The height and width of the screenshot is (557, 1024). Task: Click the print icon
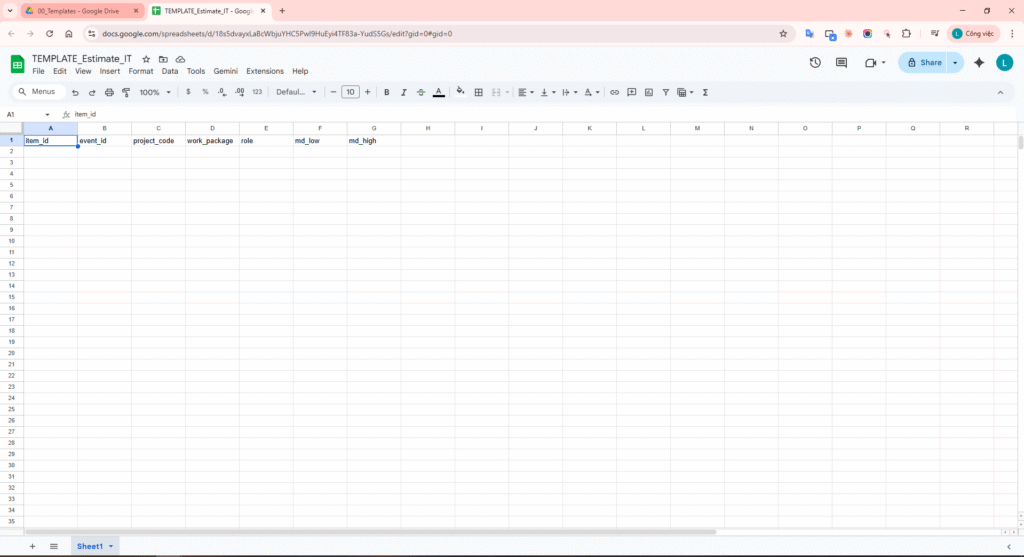(x=109, y=92)
